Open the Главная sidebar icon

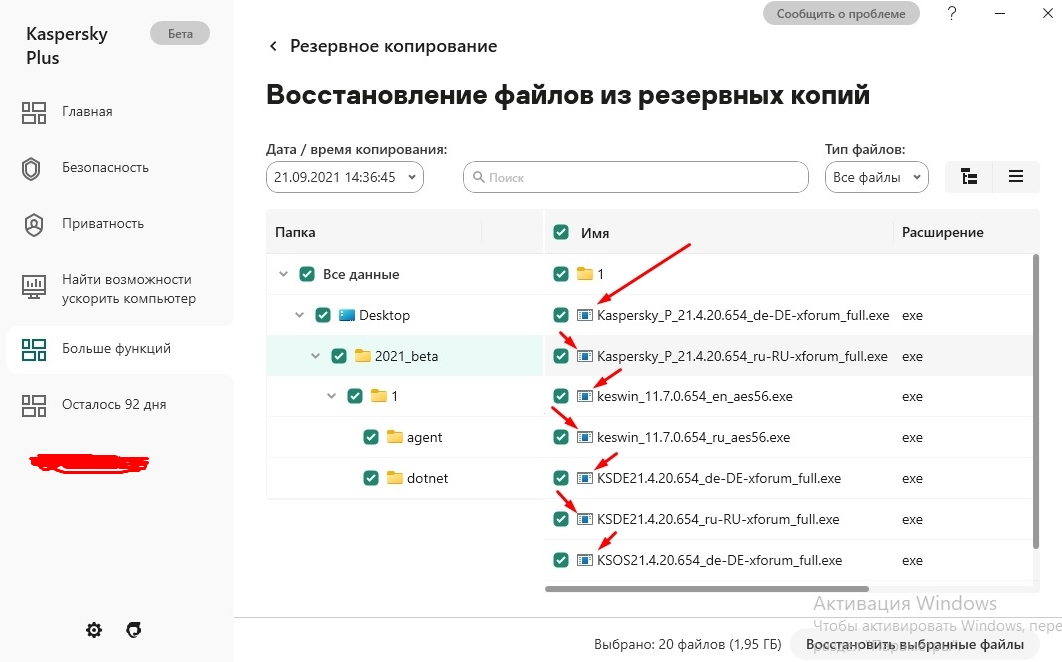34,112
